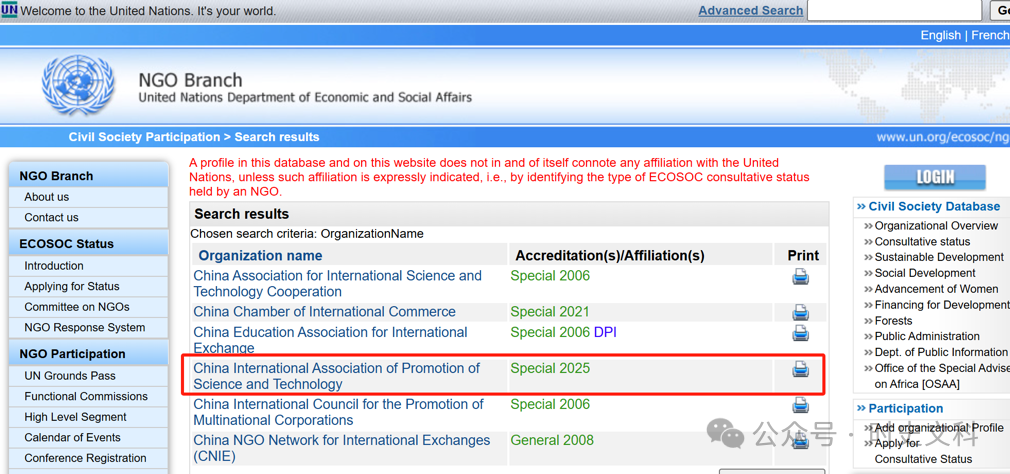Open Apply for Consultative Status link
Image resolution: width=1010 pixels, height=474 pixels.
923,451
